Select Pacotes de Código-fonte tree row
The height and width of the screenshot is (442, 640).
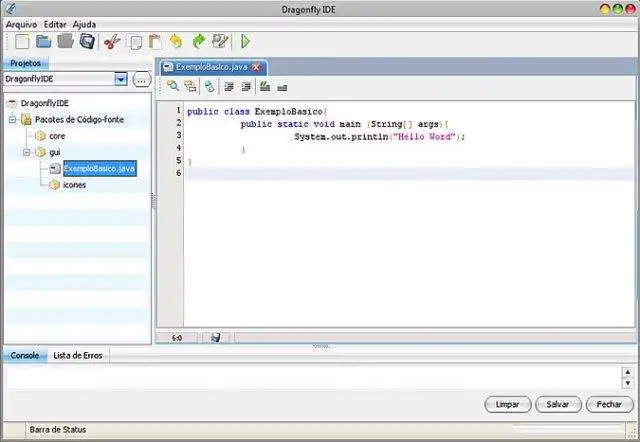pos(79,120)
